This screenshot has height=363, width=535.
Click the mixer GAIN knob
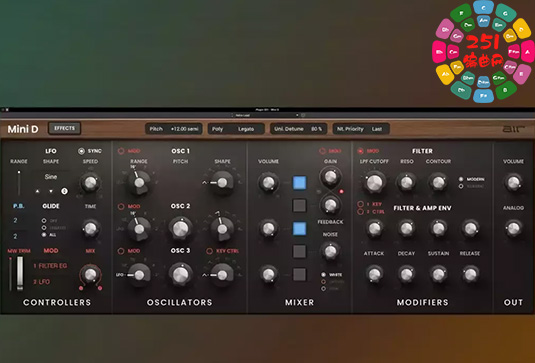[x=330, y=177]
